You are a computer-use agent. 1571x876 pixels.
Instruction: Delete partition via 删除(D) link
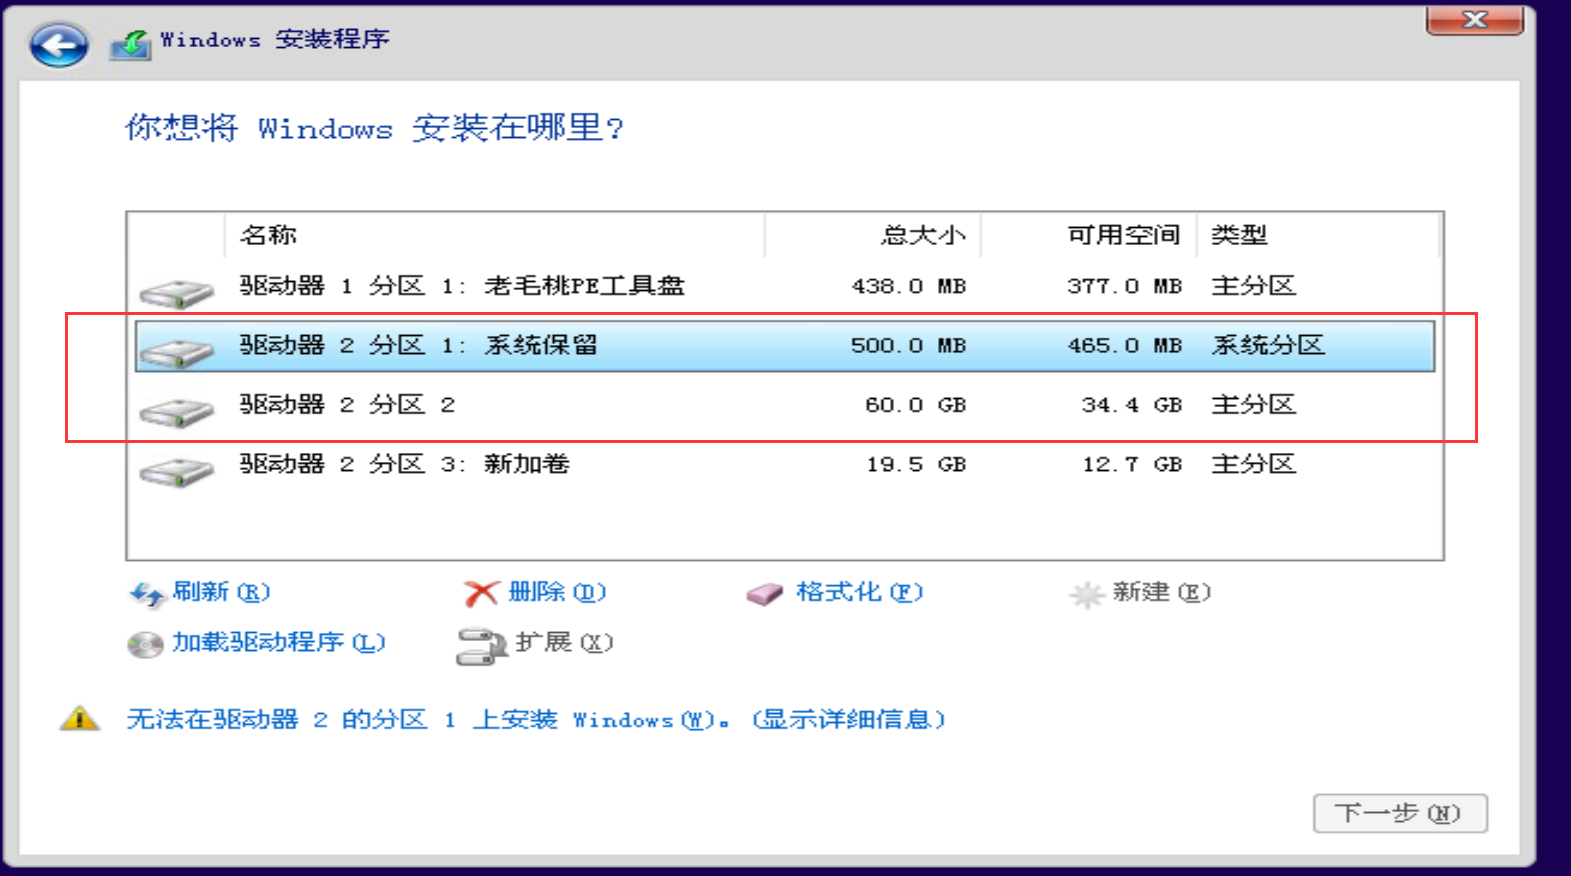pyautogui.click(x=557, y=592)
